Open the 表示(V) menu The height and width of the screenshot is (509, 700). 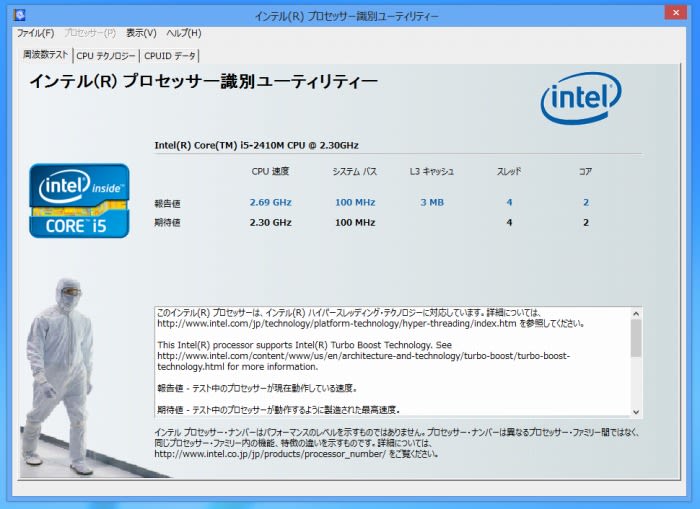click(141, 33)
